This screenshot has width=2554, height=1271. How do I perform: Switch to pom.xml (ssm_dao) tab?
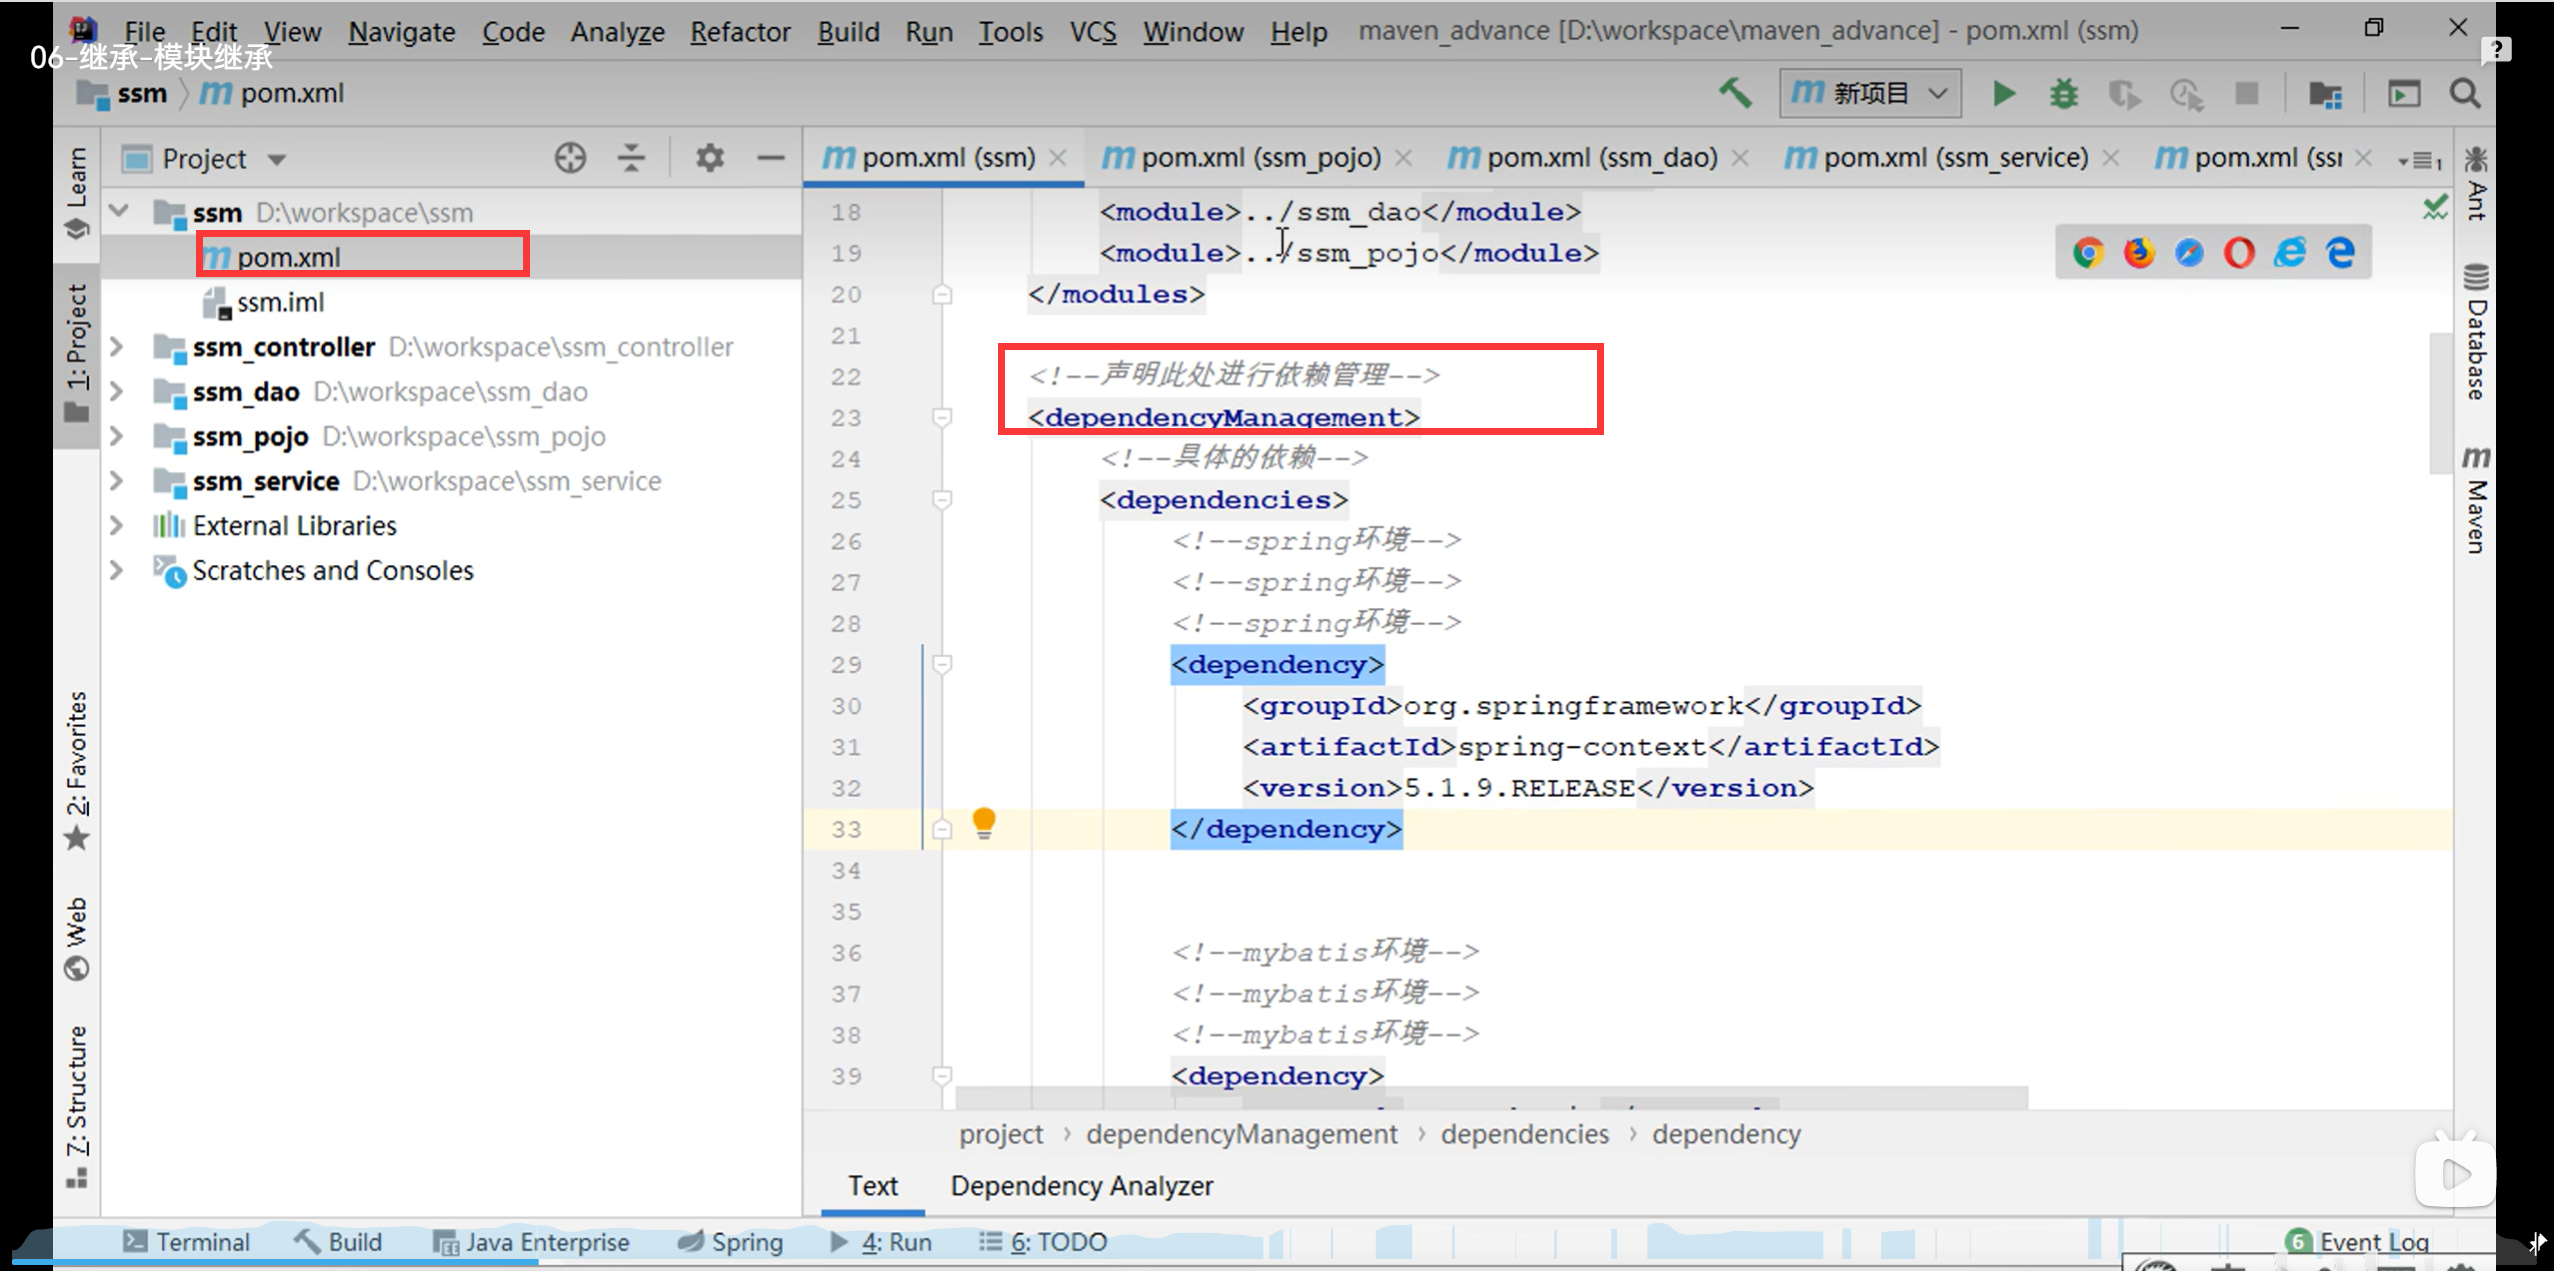1600,158
